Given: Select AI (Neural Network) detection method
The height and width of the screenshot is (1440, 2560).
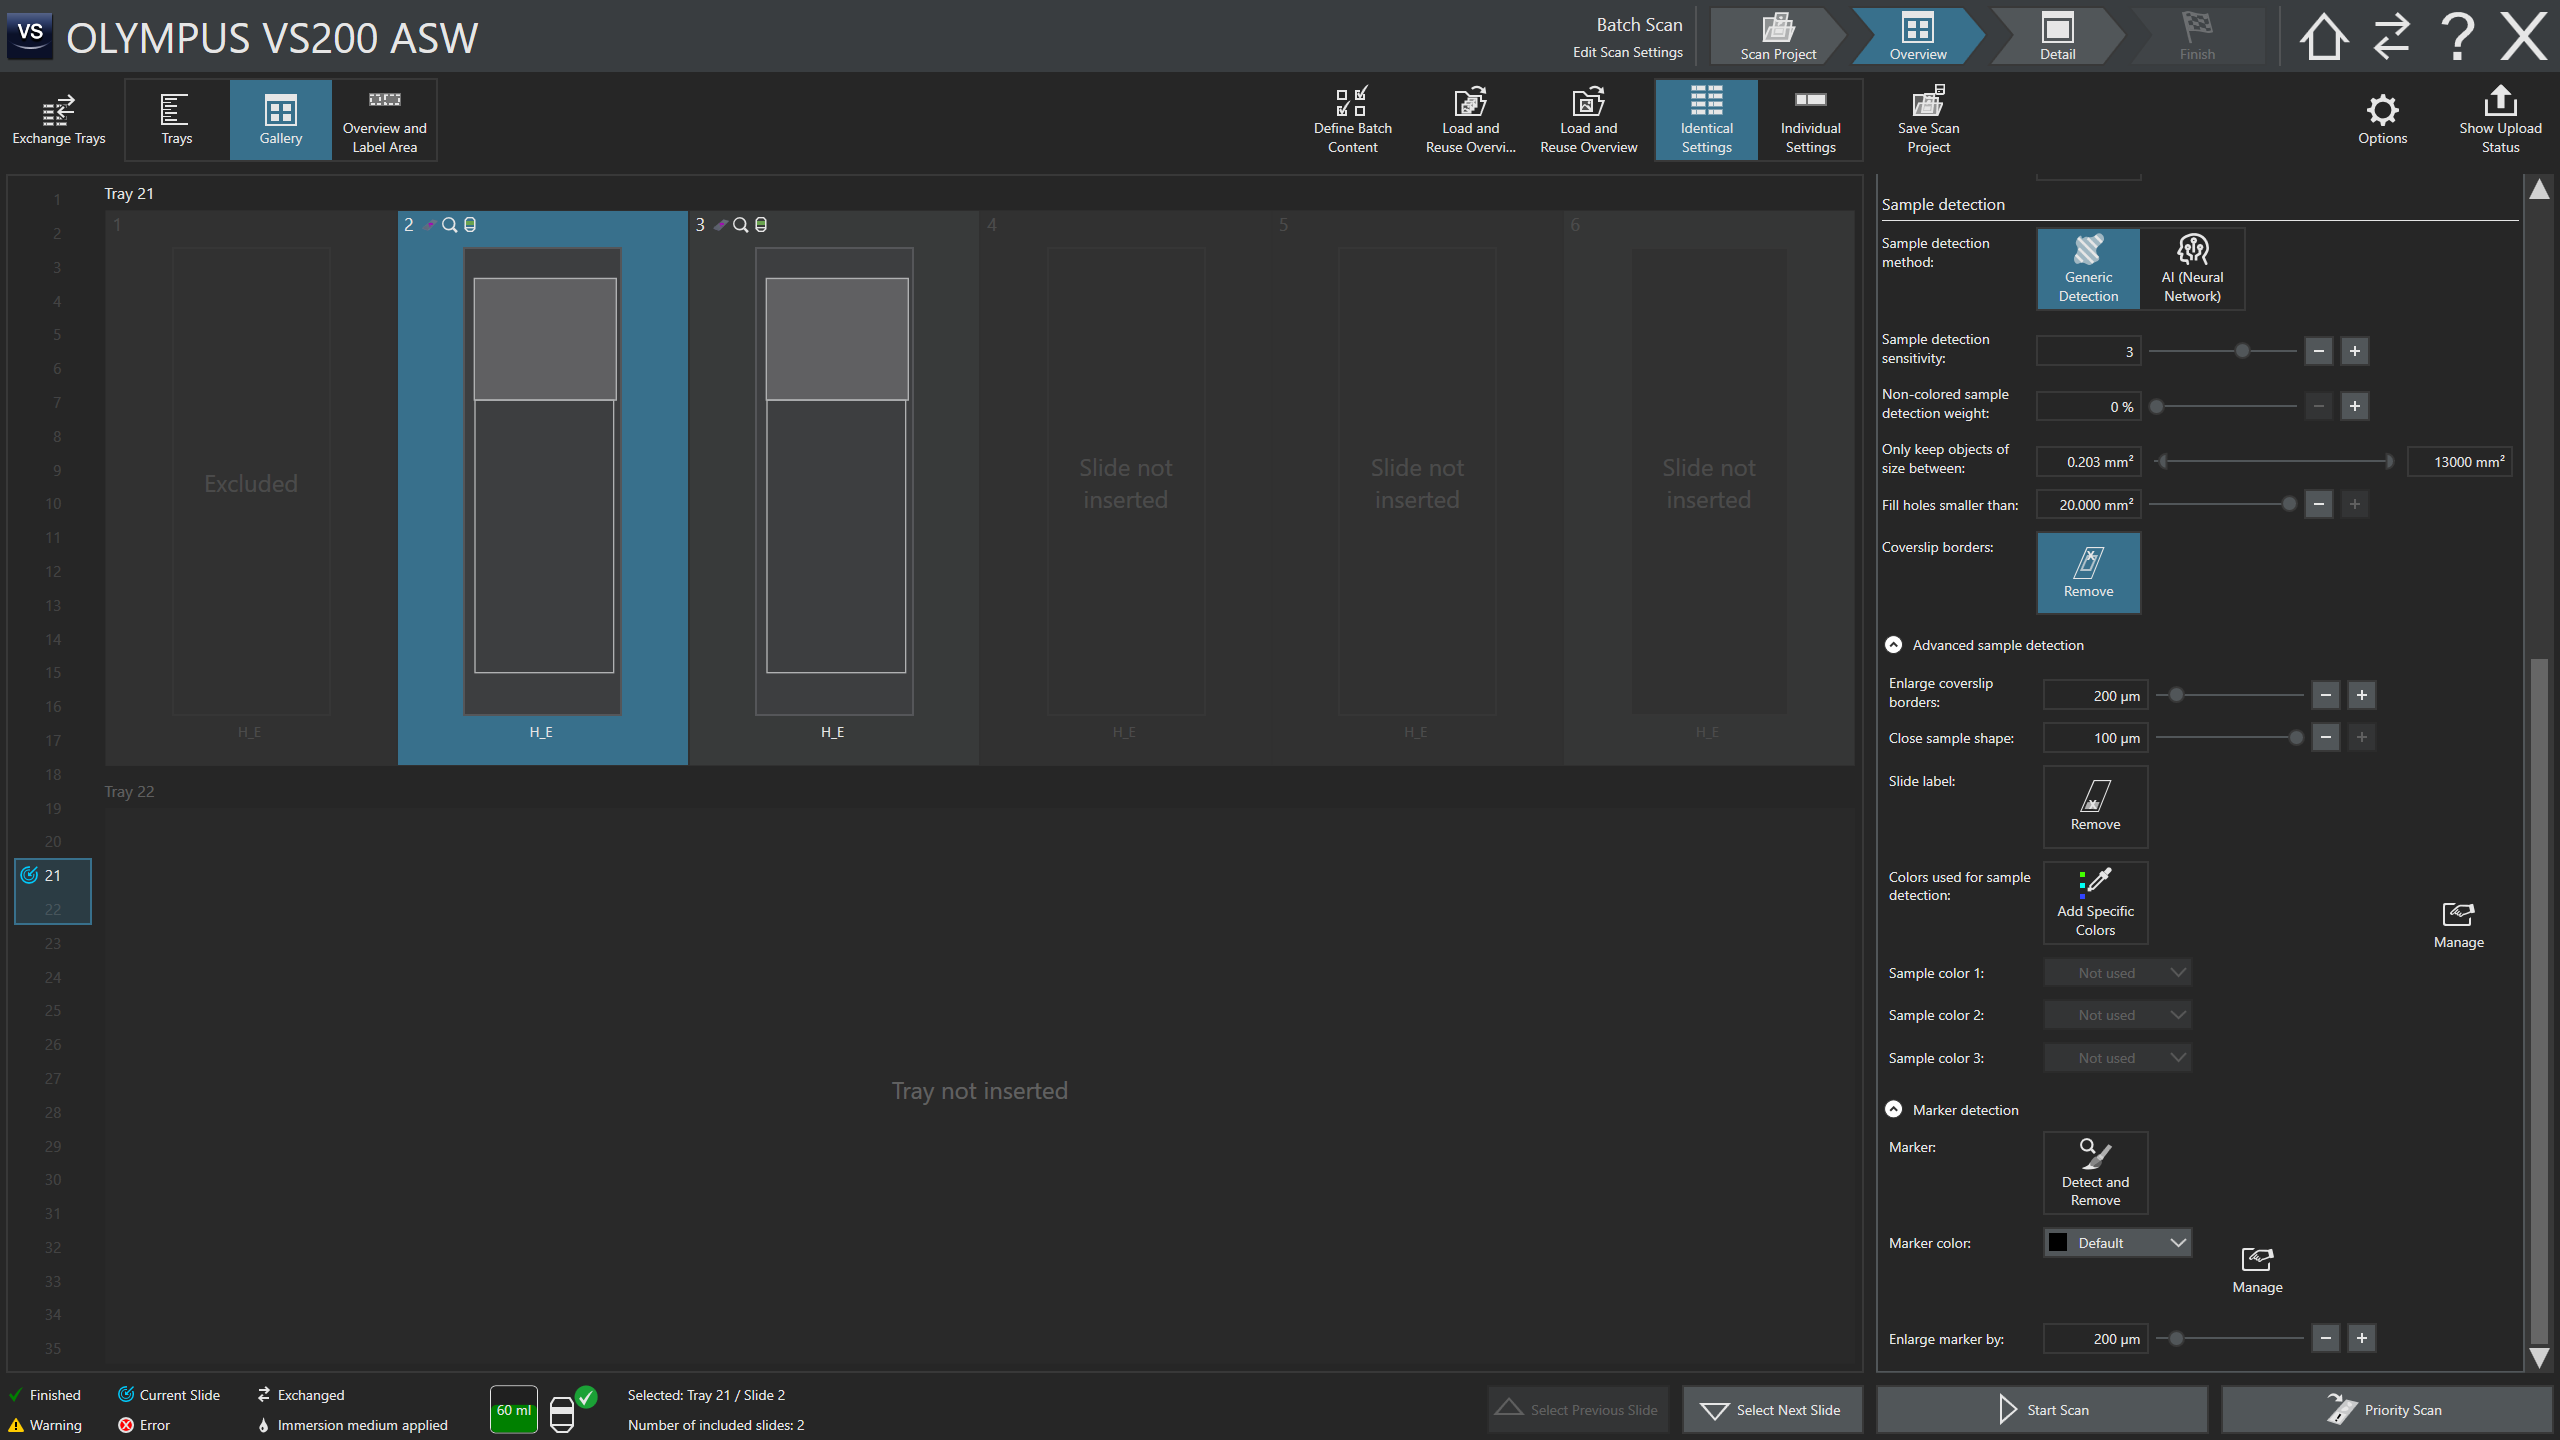Looking at the screenshot, I should (2192, 268).
